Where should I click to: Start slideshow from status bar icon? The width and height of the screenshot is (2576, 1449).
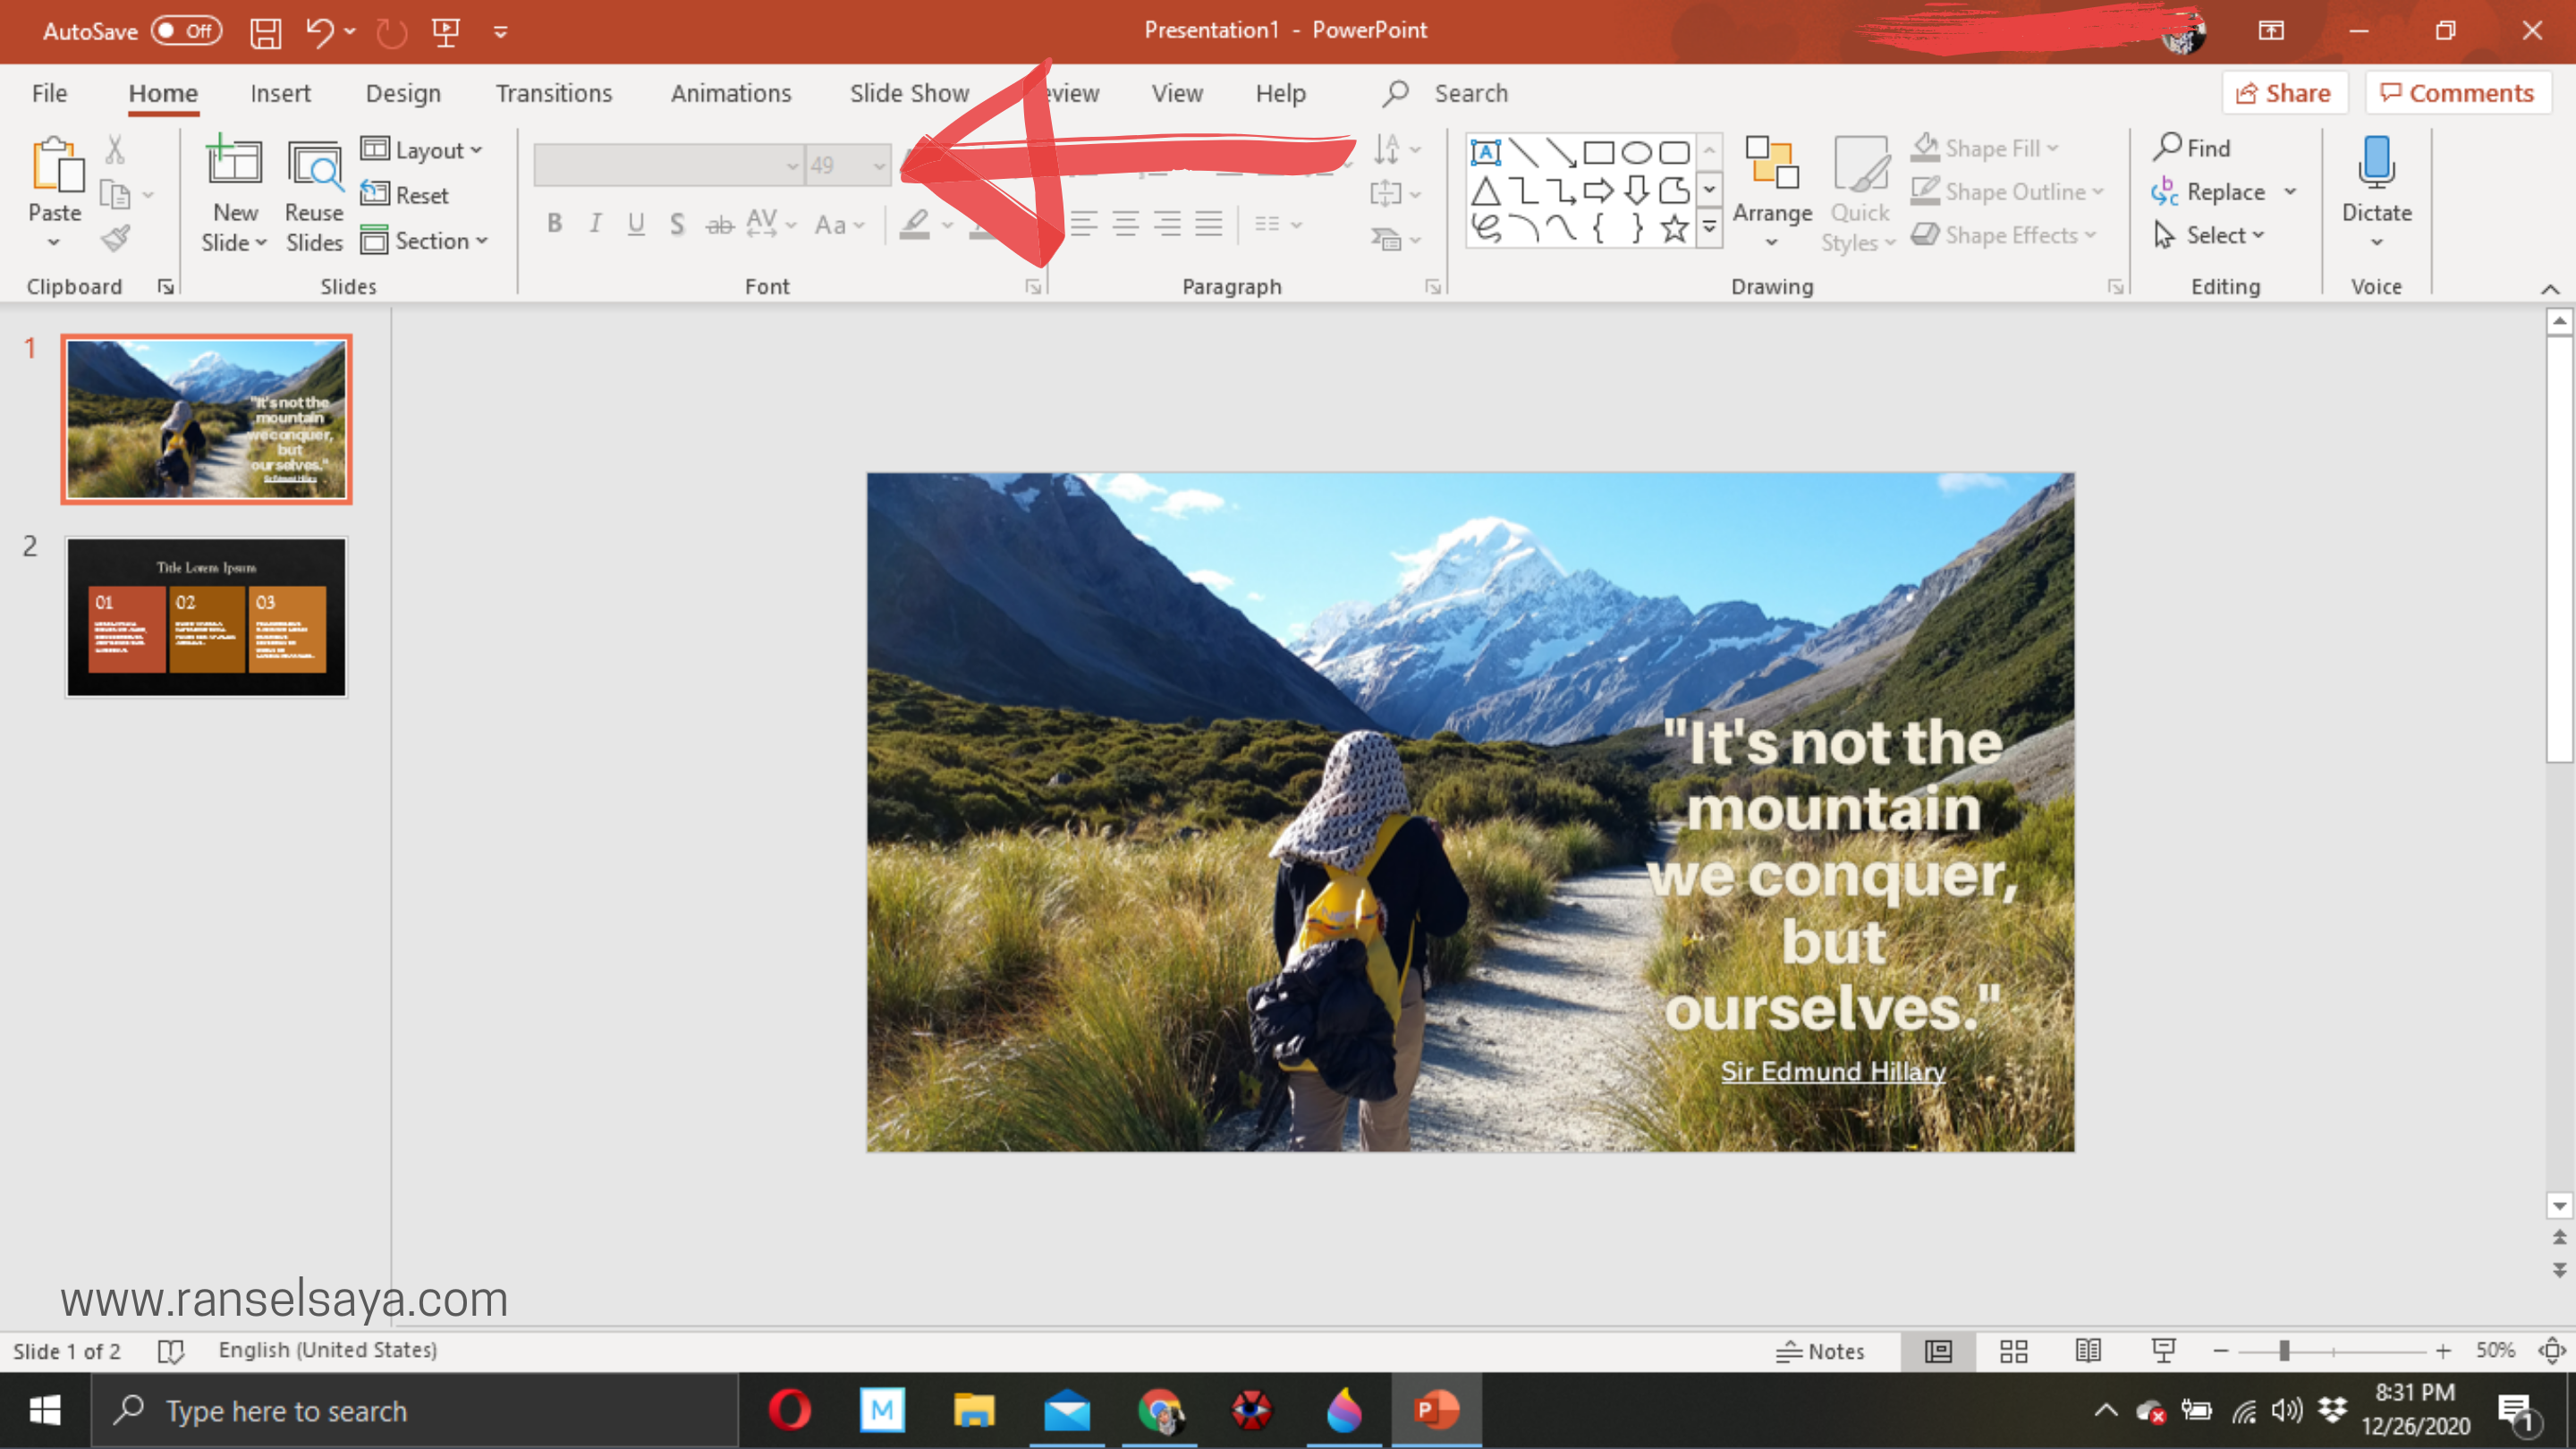[x=2163, y=1351]
